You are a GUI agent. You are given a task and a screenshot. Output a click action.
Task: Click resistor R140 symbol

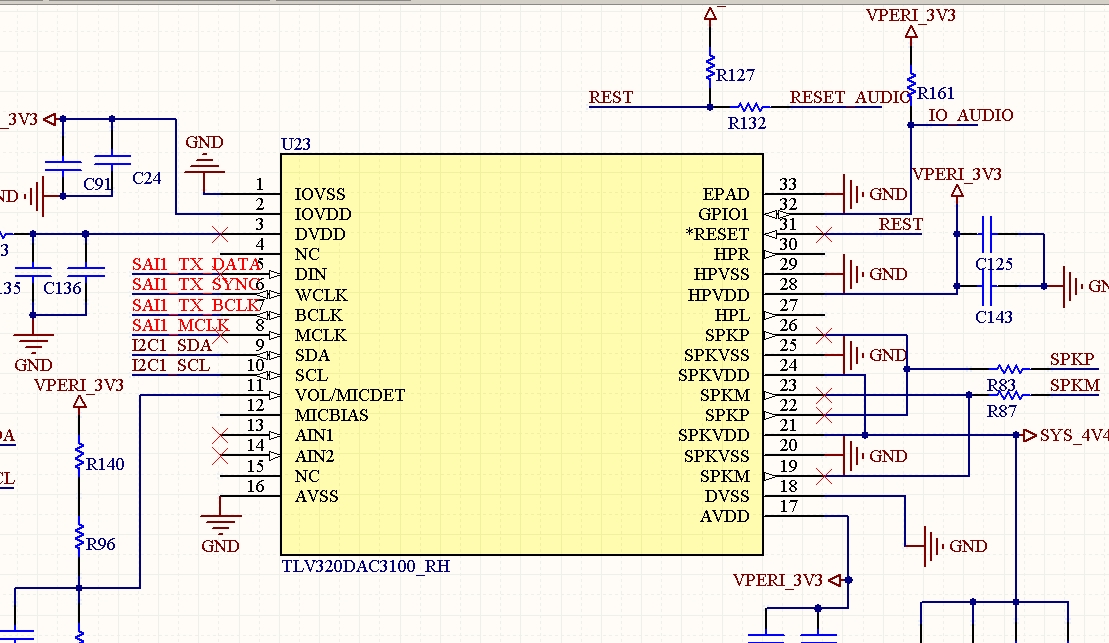point(79,456)
